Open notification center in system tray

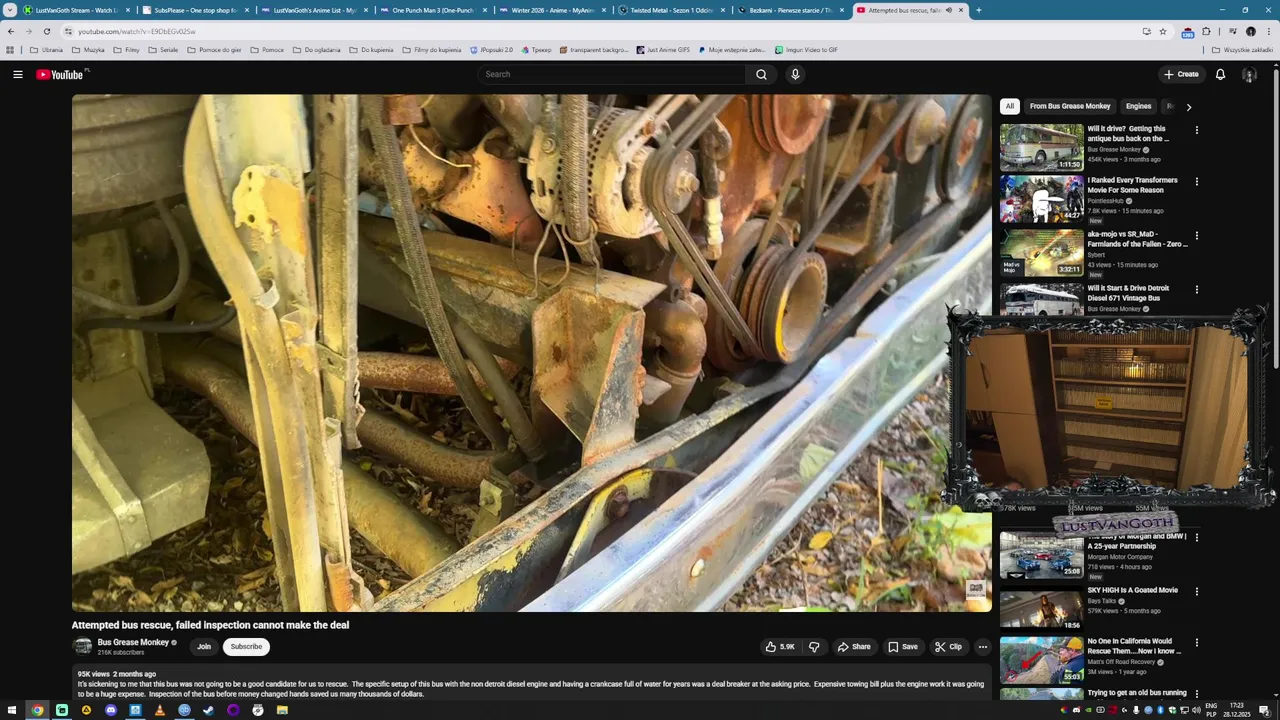tap(1264, 710)
